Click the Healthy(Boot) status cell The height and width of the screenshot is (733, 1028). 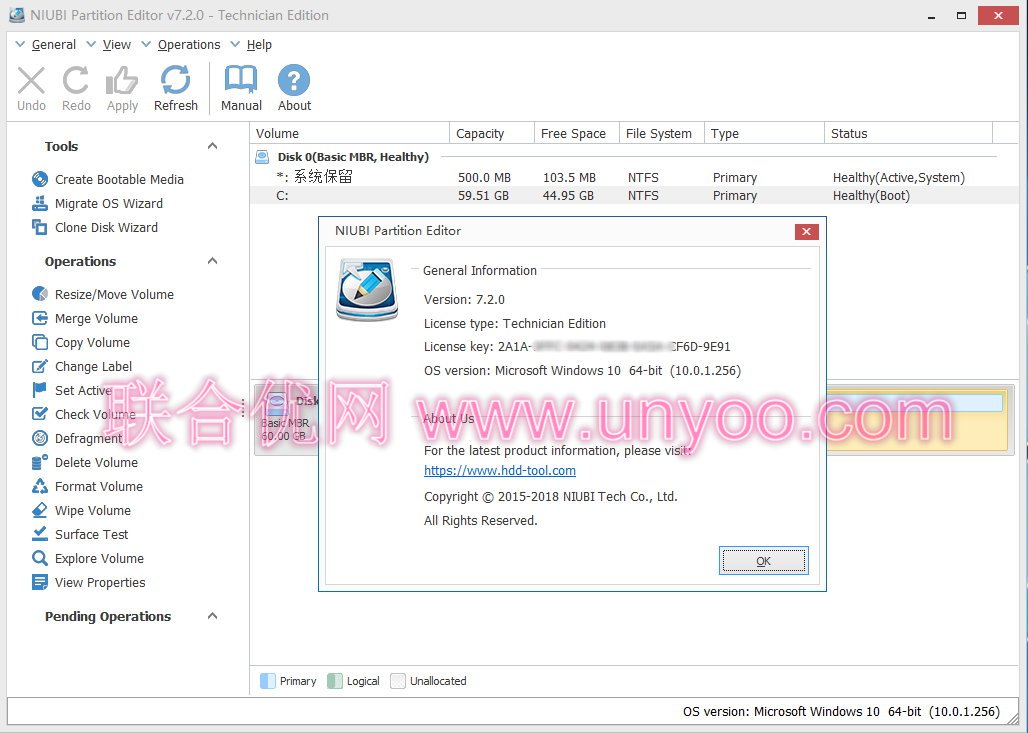(x=871, y=195)
